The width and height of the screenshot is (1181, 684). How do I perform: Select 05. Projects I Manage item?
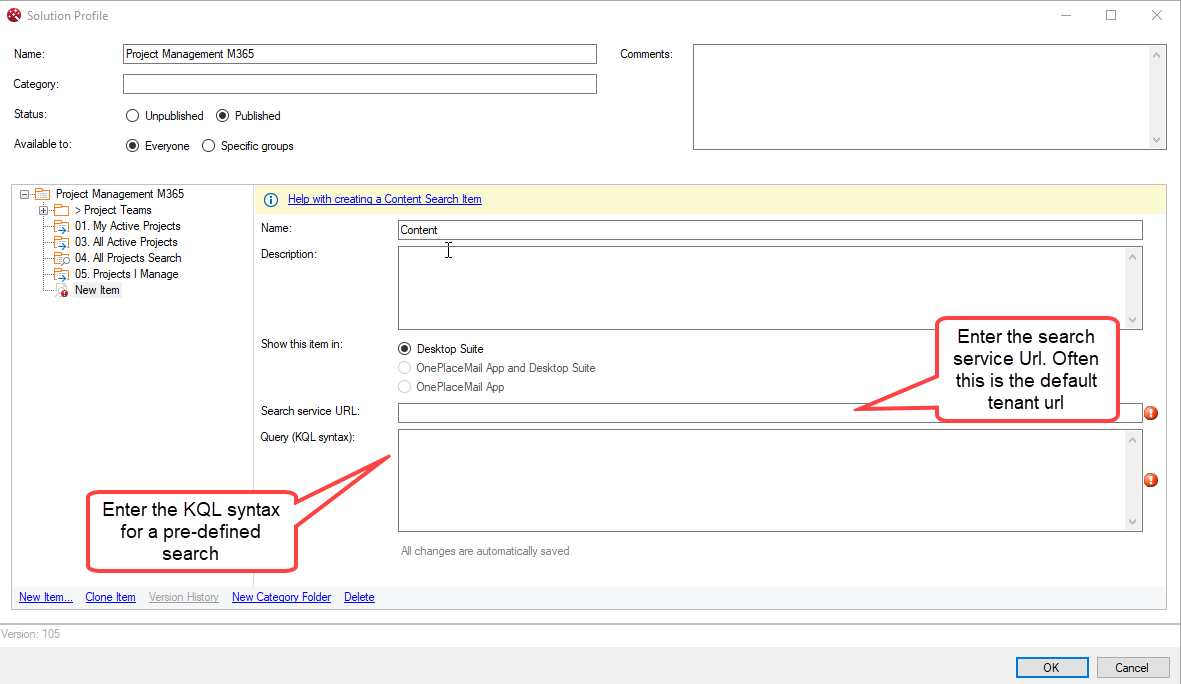point(126,274)
